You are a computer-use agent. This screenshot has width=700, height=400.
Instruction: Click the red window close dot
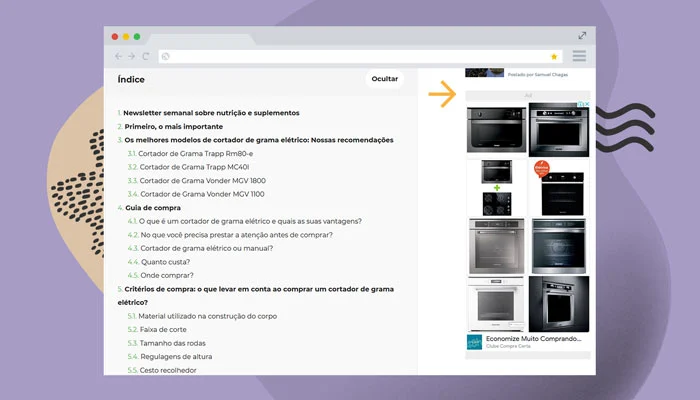[x=115, y=37]
